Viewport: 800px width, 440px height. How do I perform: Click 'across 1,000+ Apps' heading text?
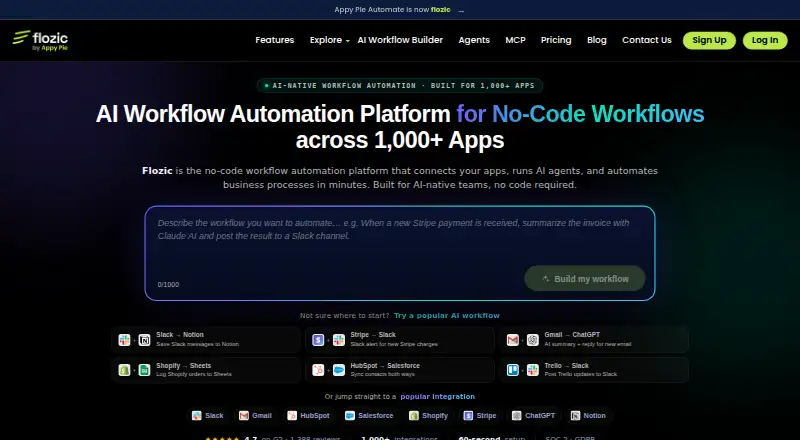(x=400, y=140)
